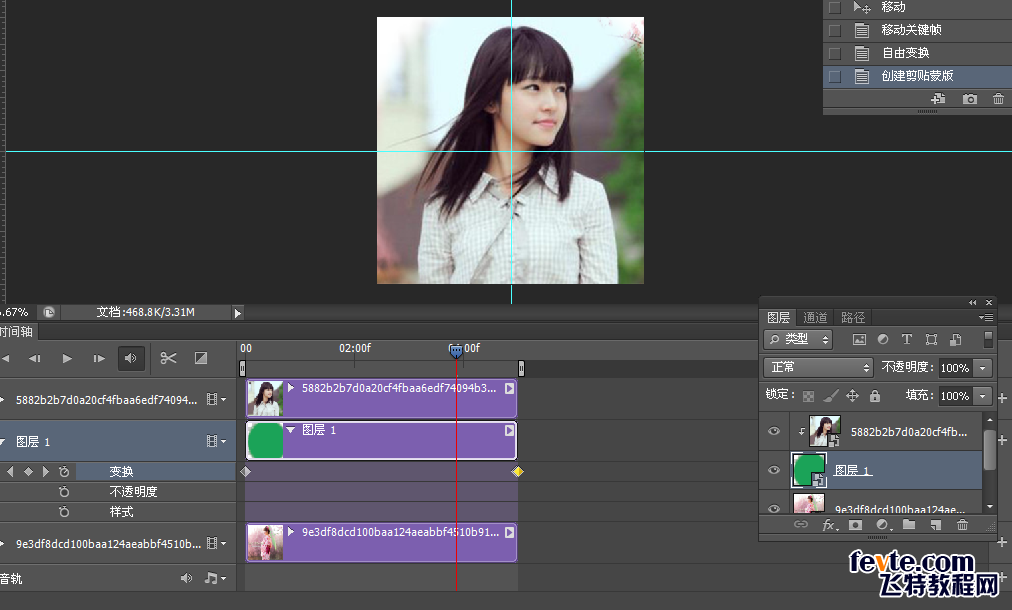Lock image pixels brush icon
The width and height of the screenshot is (1012, 610).
(x=831, y=396)
